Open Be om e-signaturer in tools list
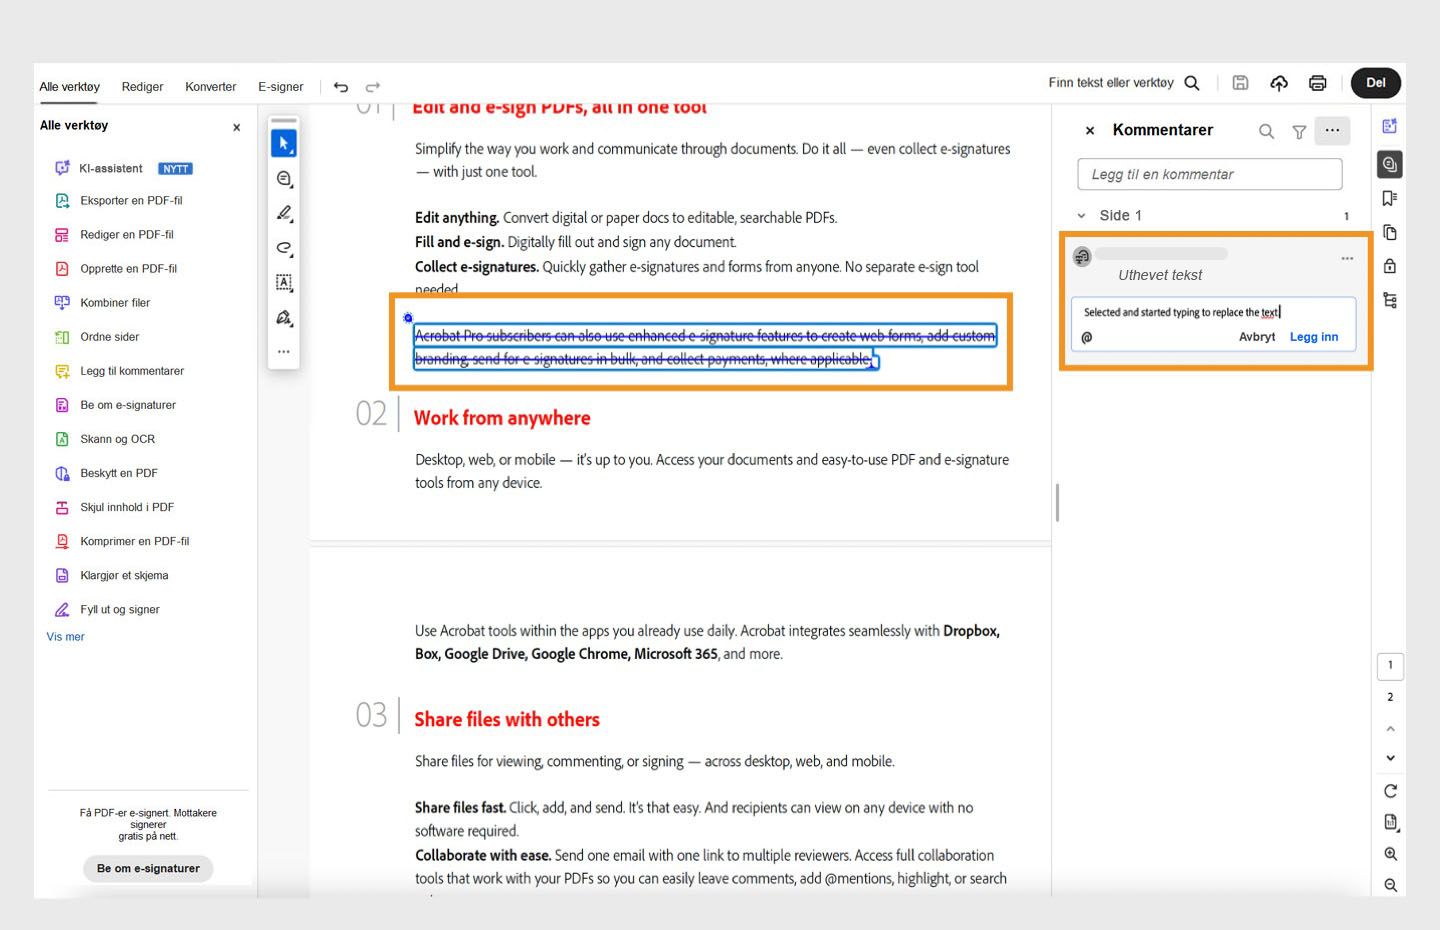Image resolution: width=1440 pixels, height=930 pixels. click(115, 405)
